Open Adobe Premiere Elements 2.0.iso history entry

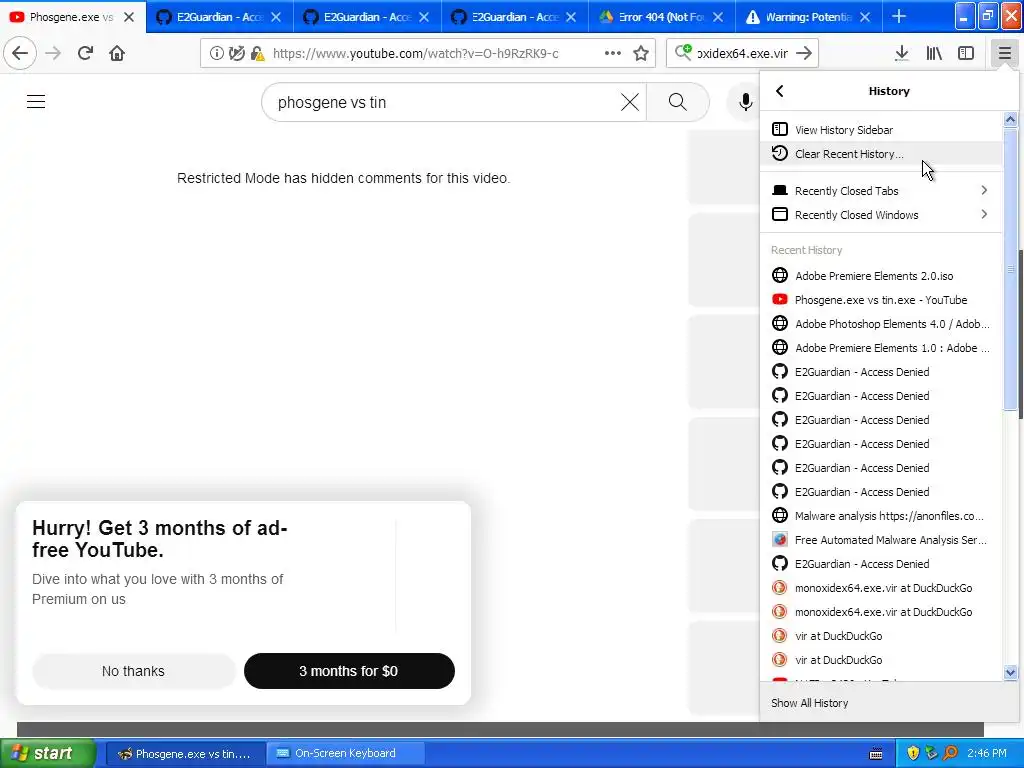pos(880,276)
